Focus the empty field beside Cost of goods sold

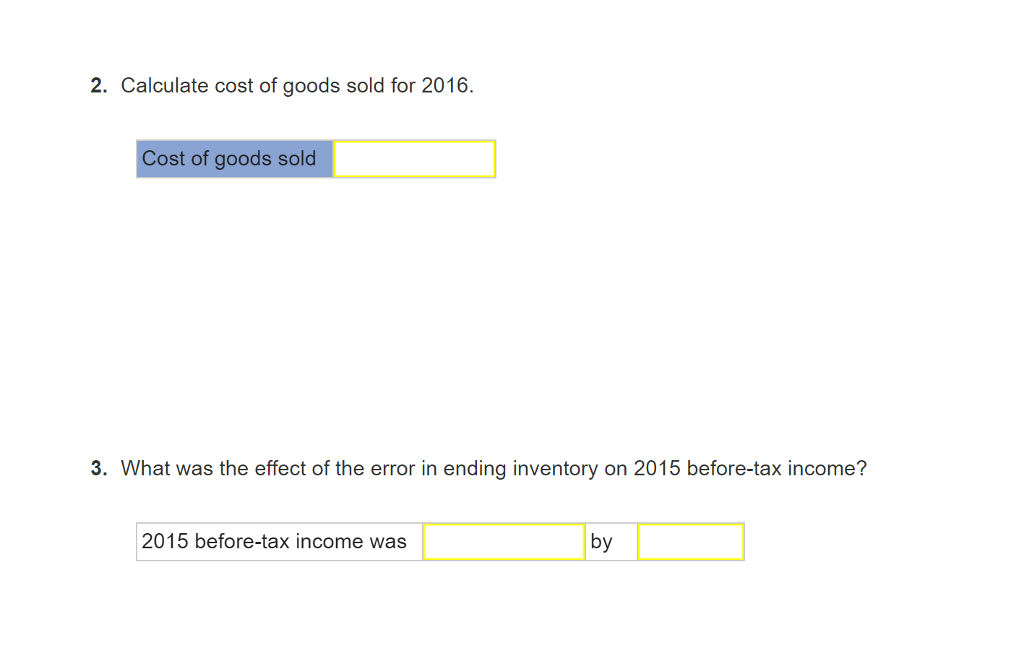coord(414,158)
